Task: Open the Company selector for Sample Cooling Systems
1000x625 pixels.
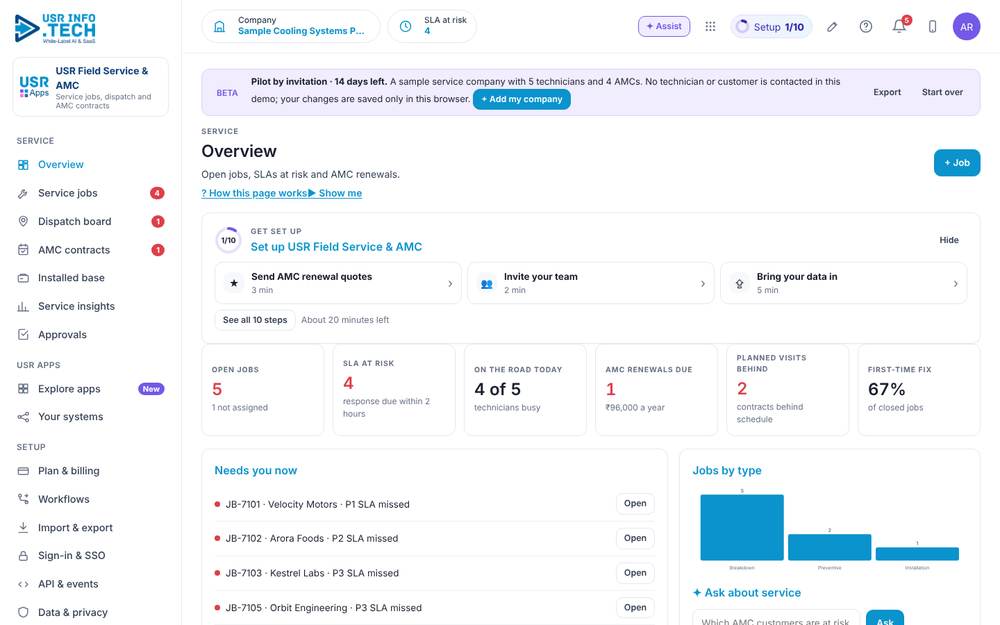Action: click(291, 26)
